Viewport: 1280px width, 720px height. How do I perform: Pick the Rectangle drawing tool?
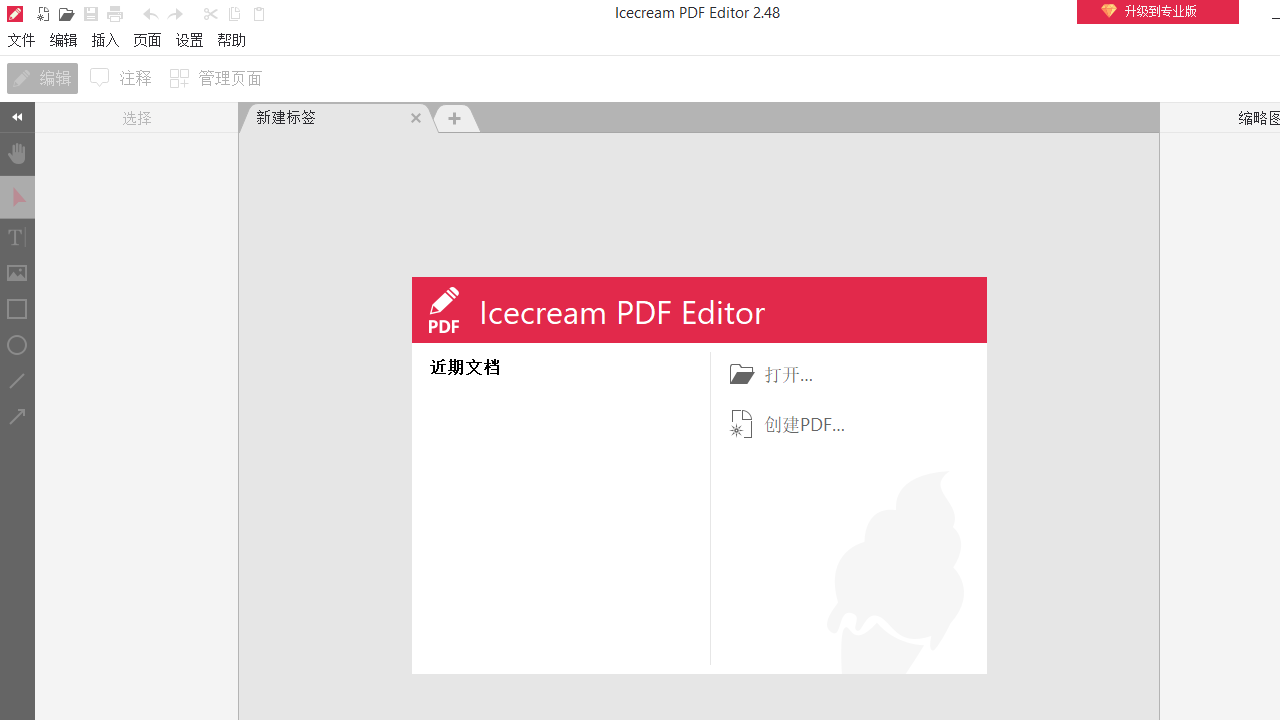tap(16, 309)
